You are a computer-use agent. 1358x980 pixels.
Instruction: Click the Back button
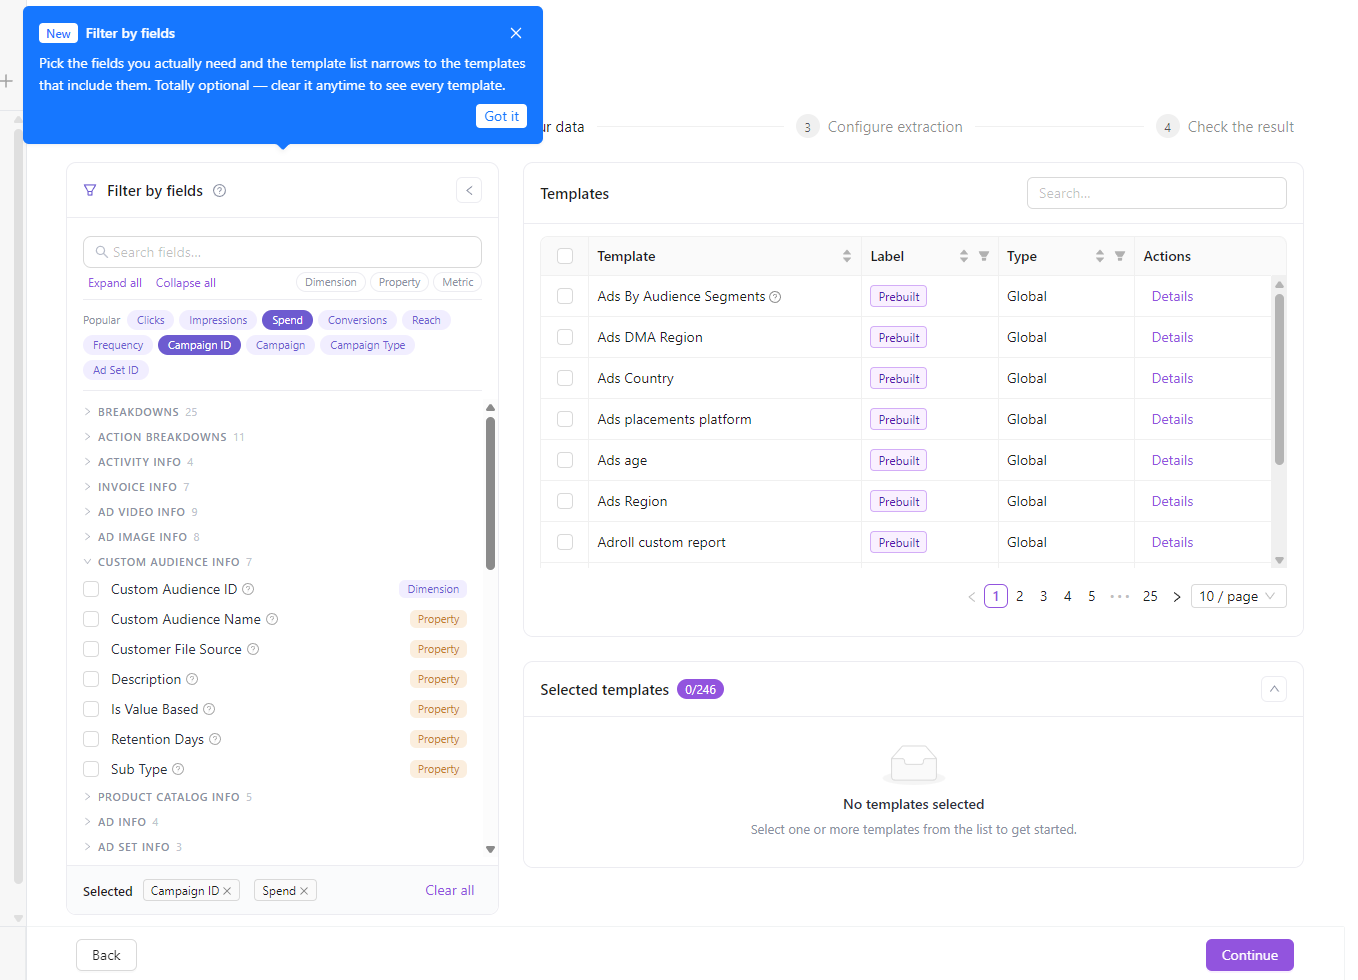(106, 955)
